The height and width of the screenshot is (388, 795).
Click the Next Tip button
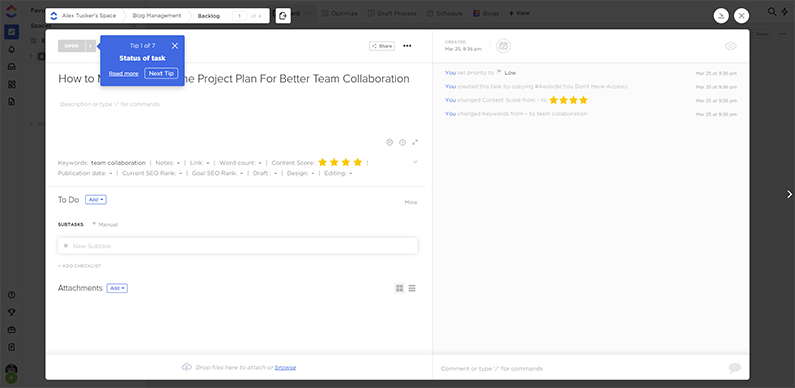[161, 74]
